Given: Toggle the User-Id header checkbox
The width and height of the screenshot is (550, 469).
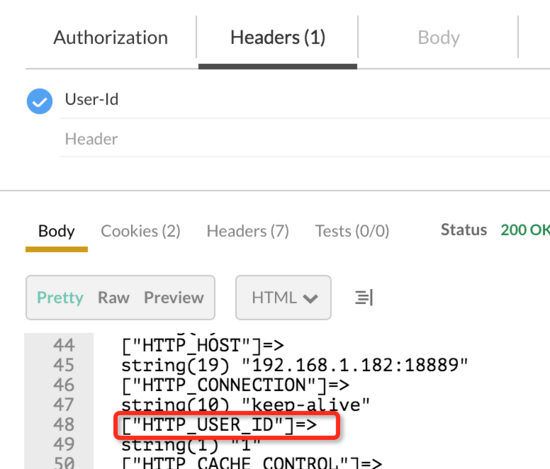Looking at the screenshot, I should pyautogui.click(x=40, y=101).
